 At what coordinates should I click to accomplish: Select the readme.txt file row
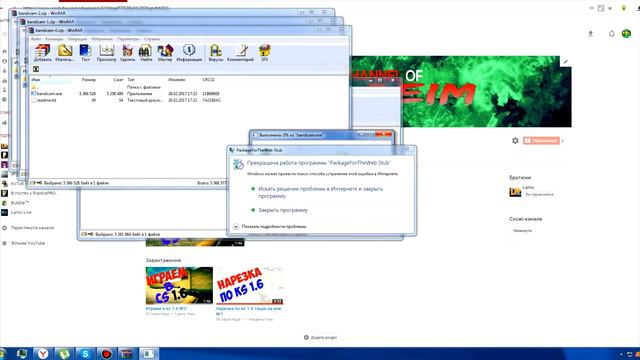pyautogui.click(x=127, y=100)
